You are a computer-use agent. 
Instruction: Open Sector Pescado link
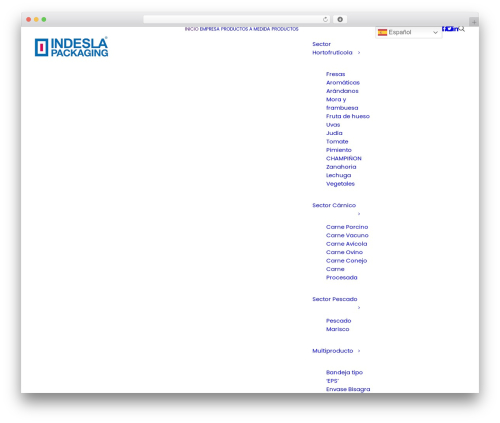pos(335,299)
